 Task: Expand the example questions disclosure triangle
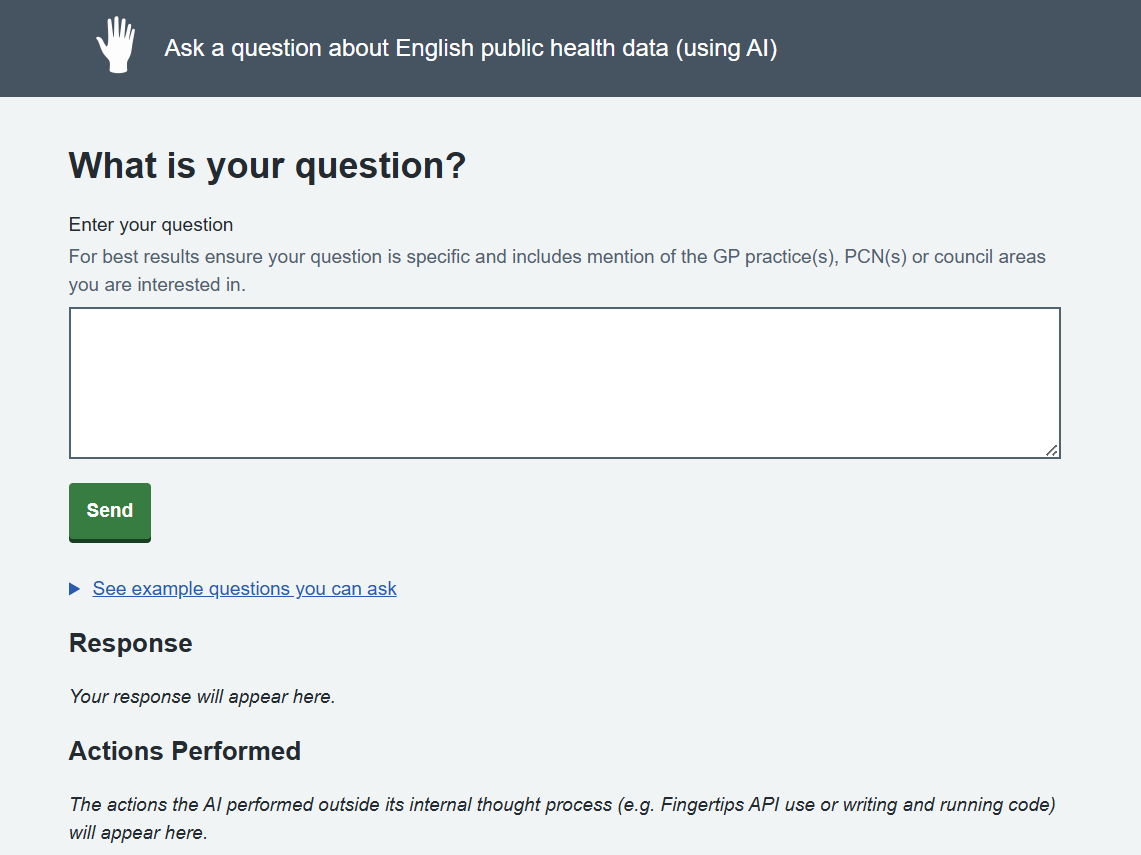point(74,589)
